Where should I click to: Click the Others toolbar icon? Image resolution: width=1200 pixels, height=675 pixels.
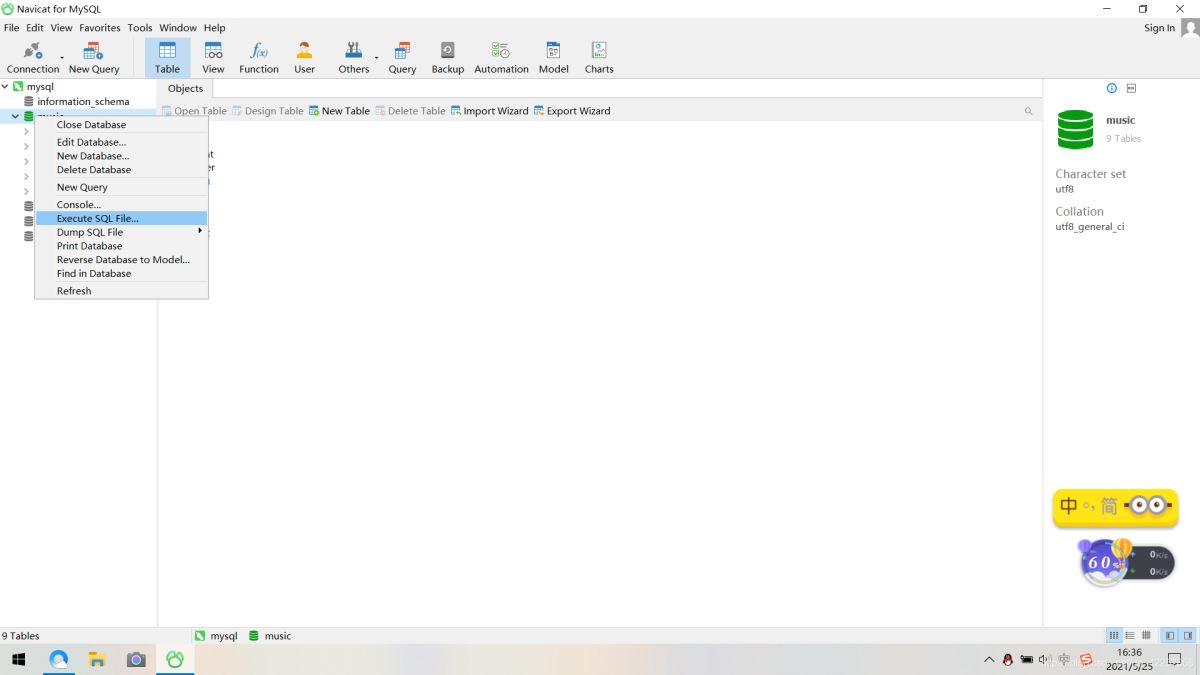(354, 58)
